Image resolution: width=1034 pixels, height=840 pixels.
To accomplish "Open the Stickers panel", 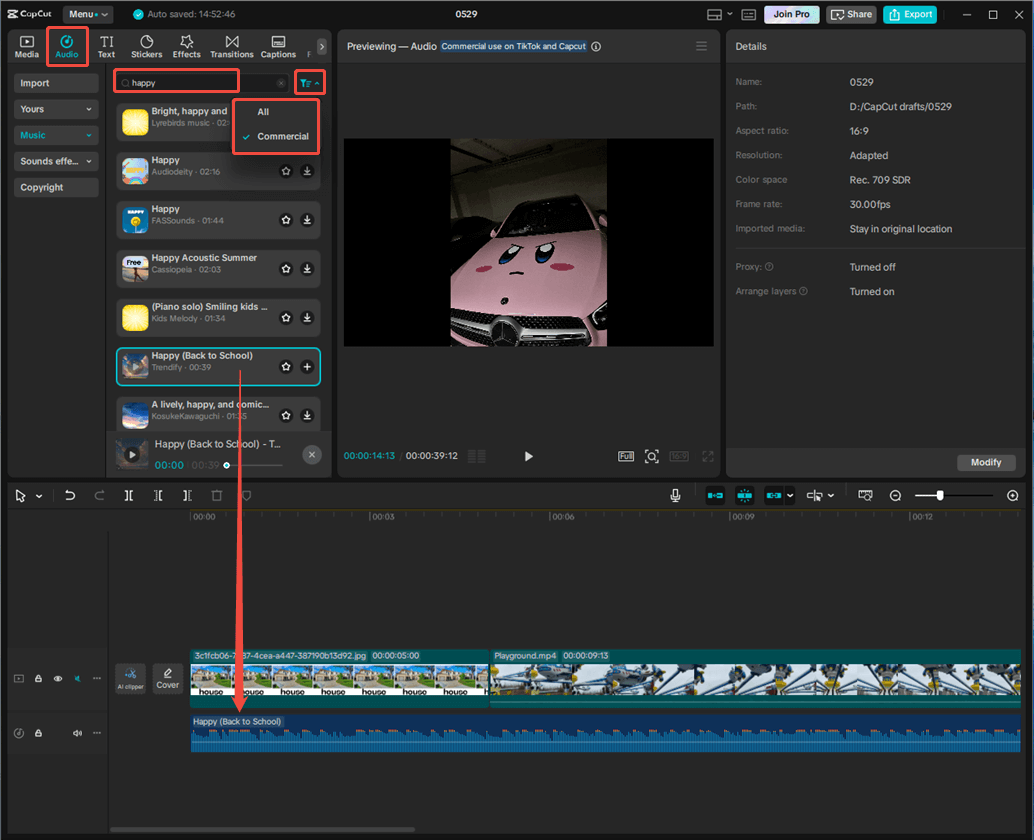I will [x=146, y=47].
